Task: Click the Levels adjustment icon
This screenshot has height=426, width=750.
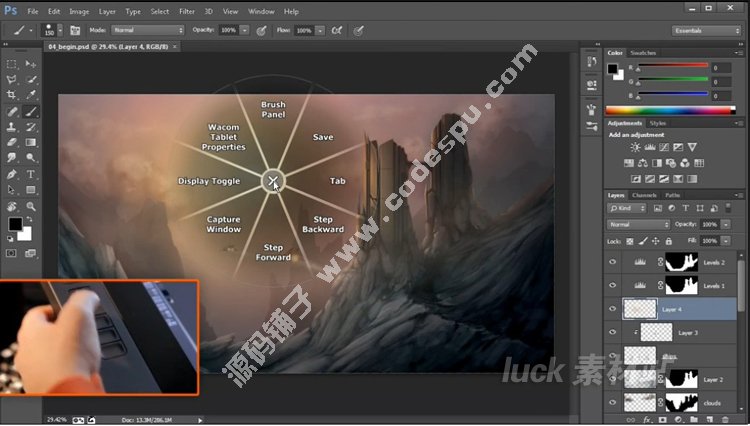Action: point(650,147)
